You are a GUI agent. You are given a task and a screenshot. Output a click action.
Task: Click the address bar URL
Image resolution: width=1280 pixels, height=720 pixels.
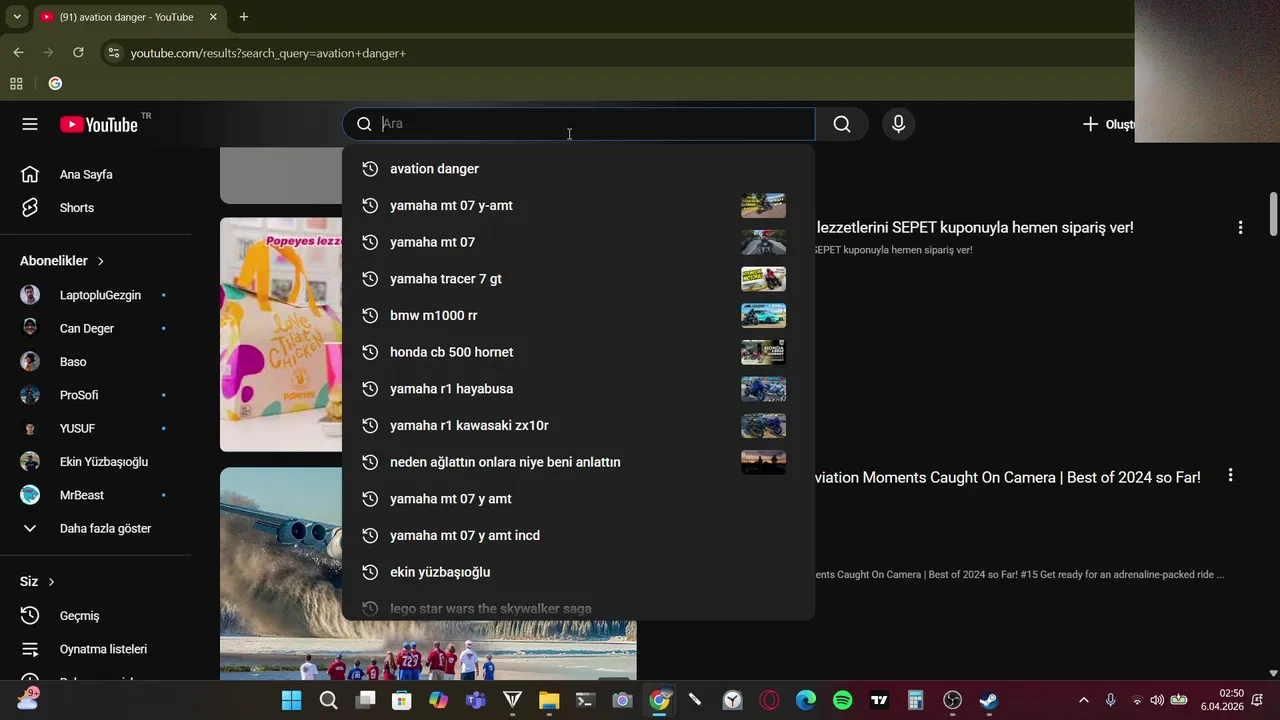pos(268,53)
